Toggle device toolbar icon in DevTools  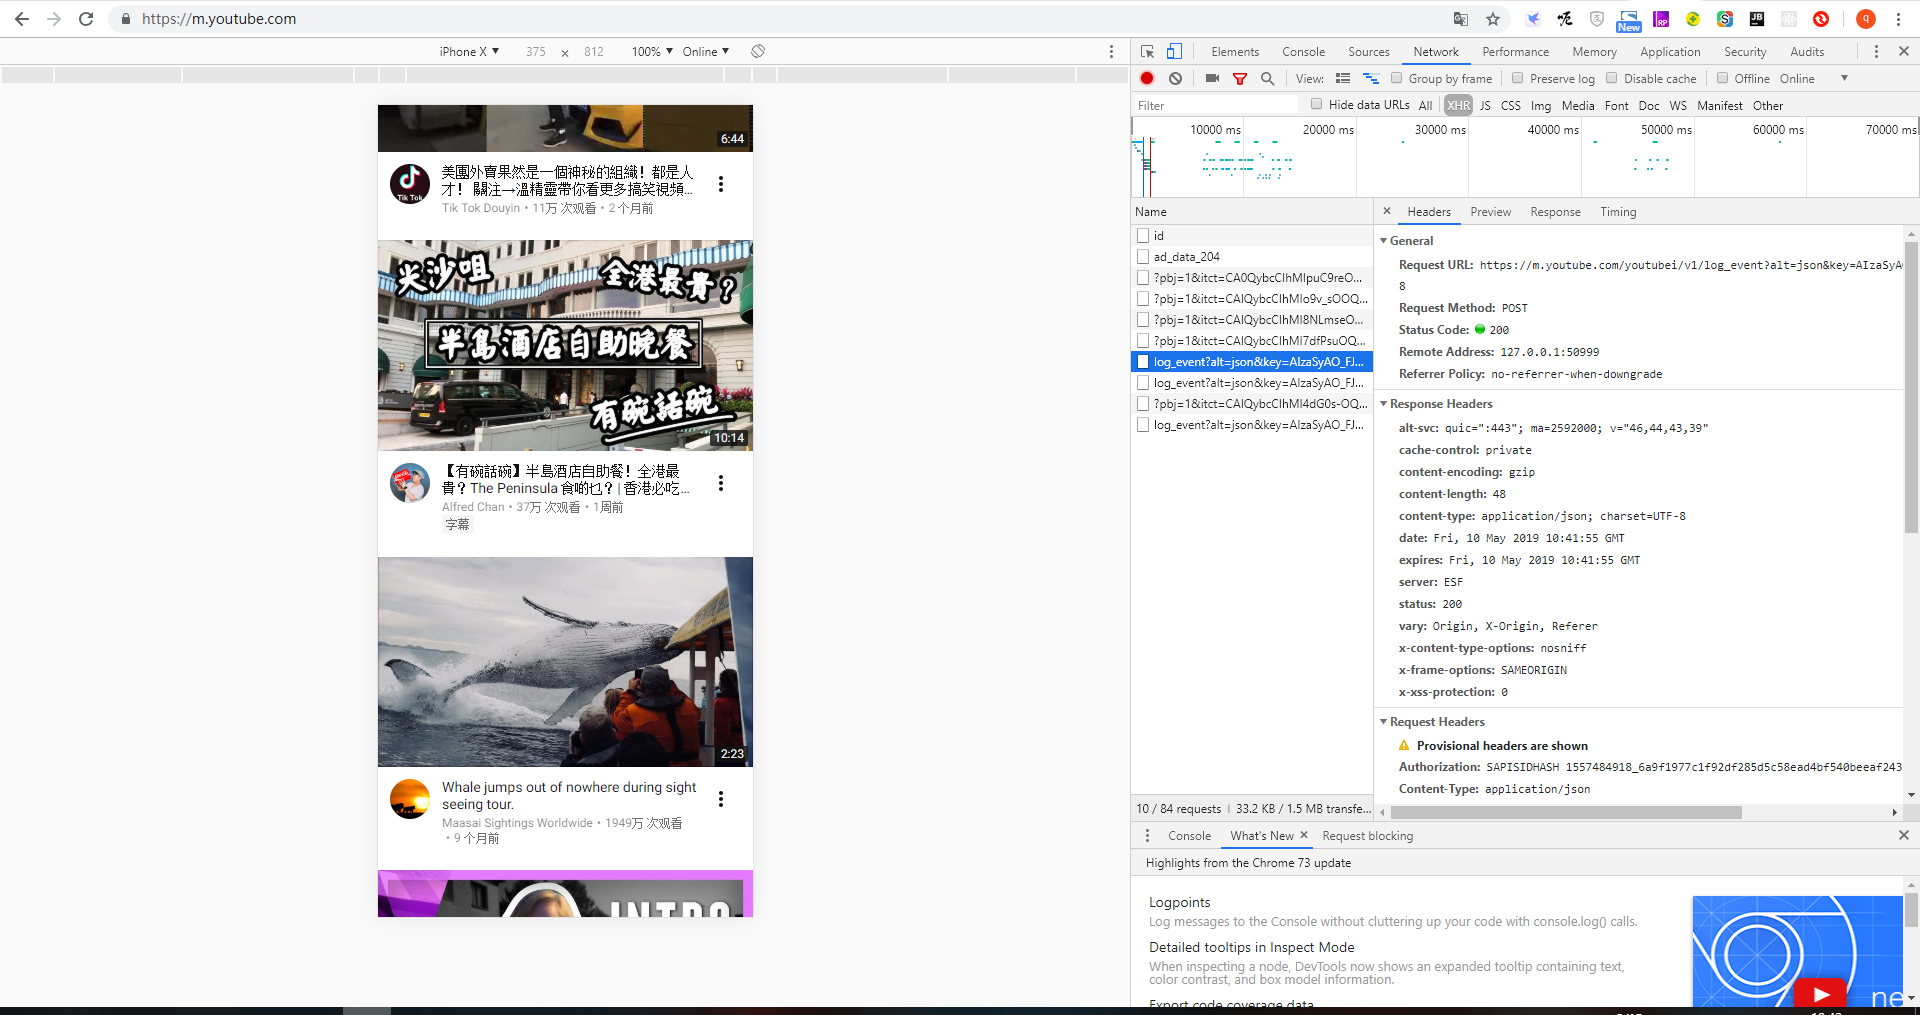1175,51
